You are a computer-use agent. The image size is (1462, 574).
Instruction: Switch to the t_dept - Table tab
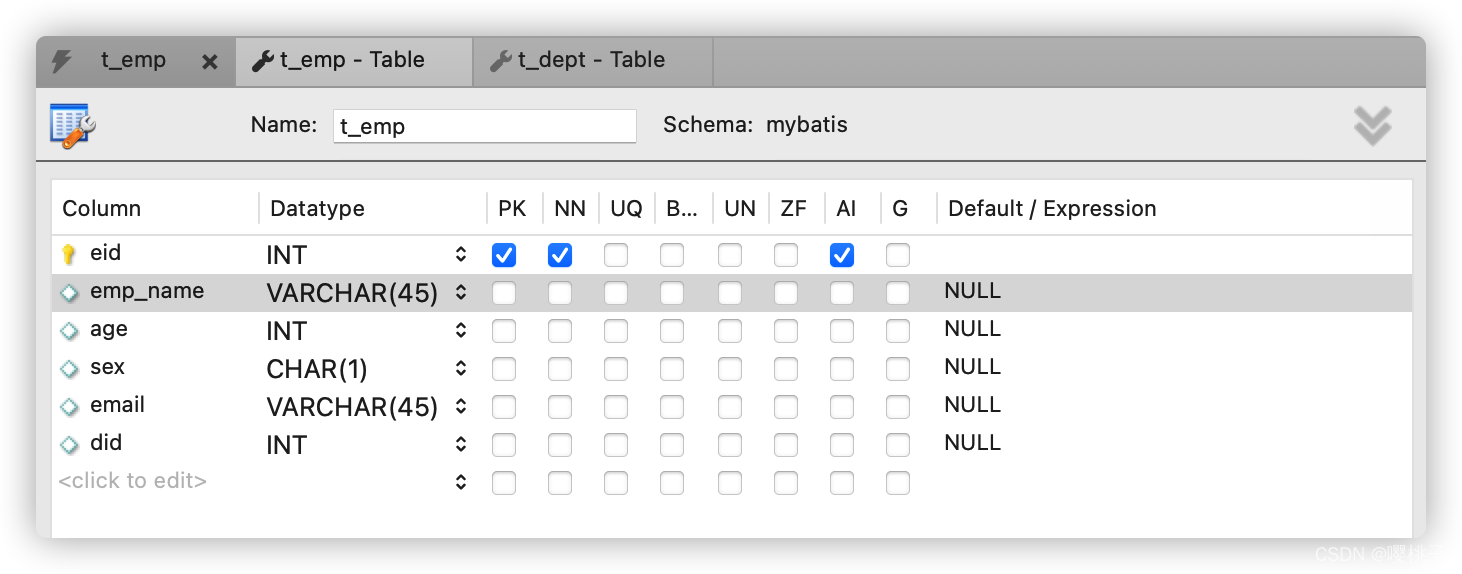(x=590, y=61)
